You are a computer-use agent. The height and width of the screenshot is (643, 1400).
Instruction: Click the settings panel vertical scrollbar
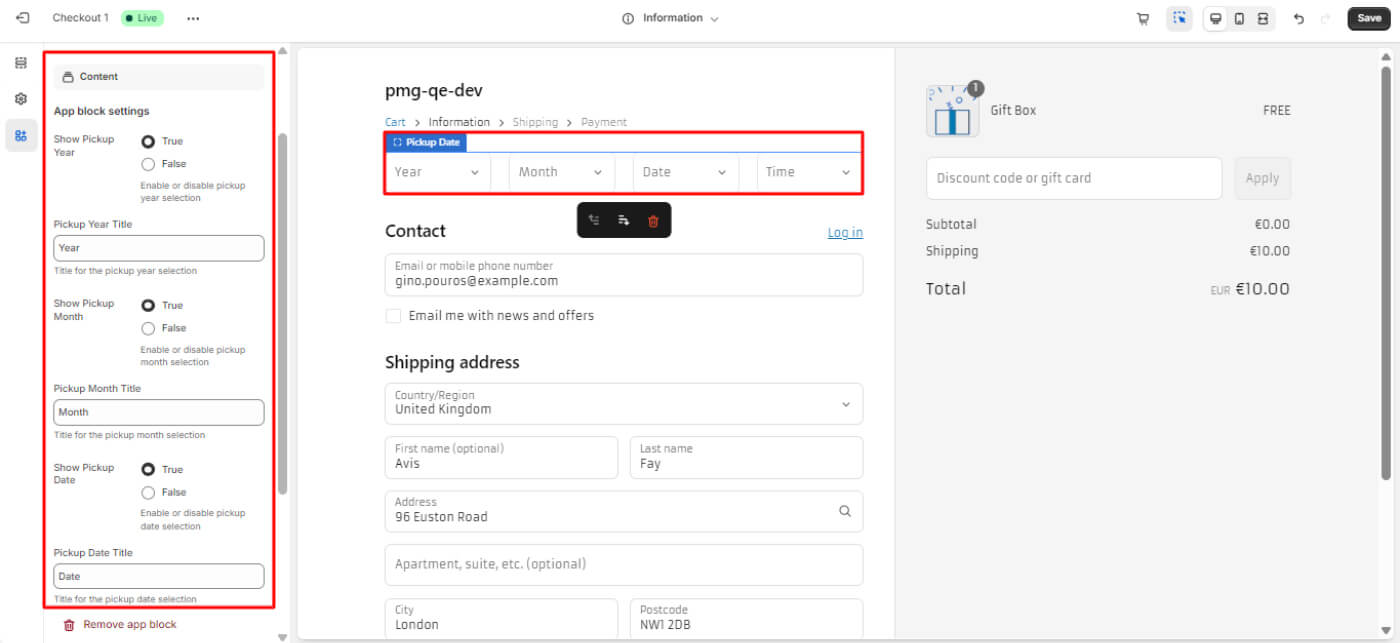point(282,310)
